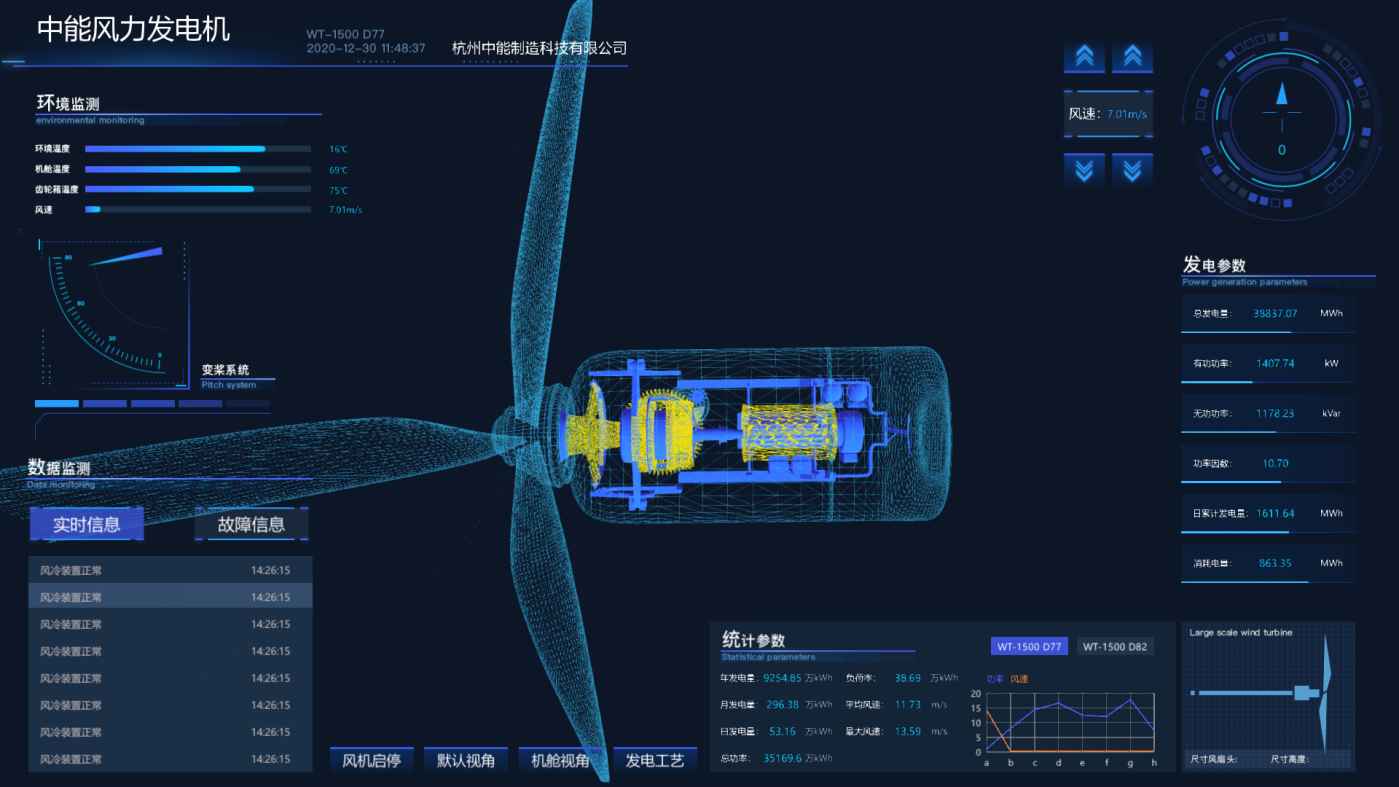Click the left double-up arrow above 风速
Viewport: 1399px width, 787px height.
point(1084,57)
